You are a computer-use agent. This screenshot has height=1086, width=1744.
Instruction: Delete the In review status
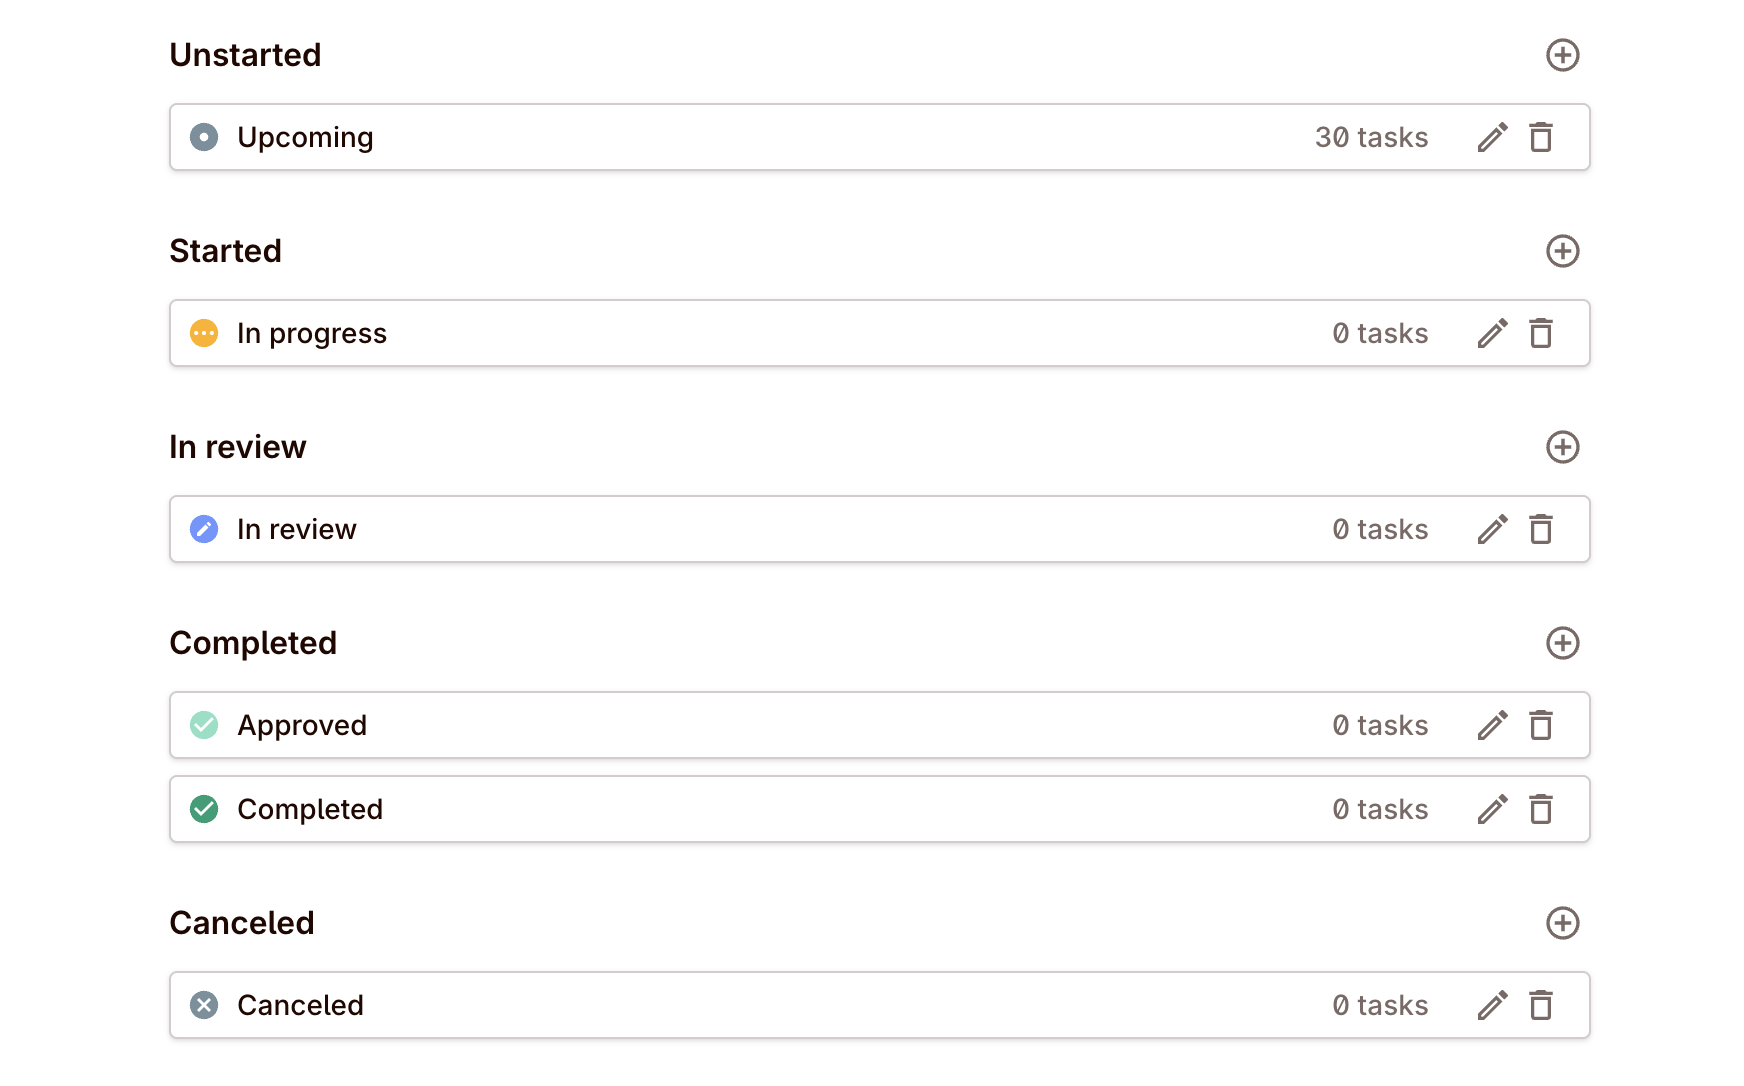(1541, 529)
